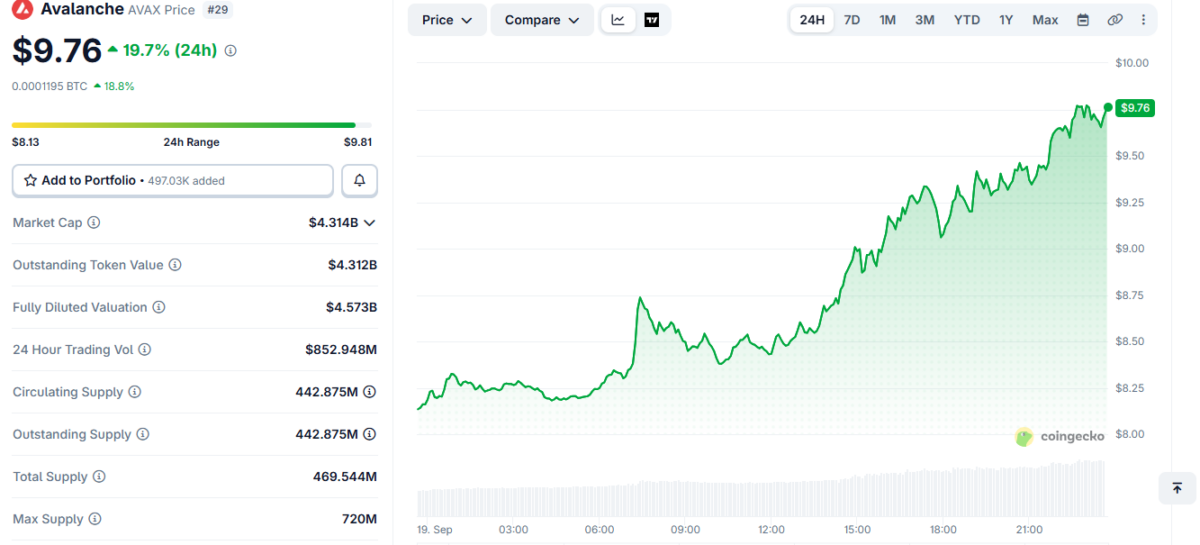Switch to line chart view icon
Image resolution: width=1200 pixels, height=545 pixels.
tap(618, 20)
